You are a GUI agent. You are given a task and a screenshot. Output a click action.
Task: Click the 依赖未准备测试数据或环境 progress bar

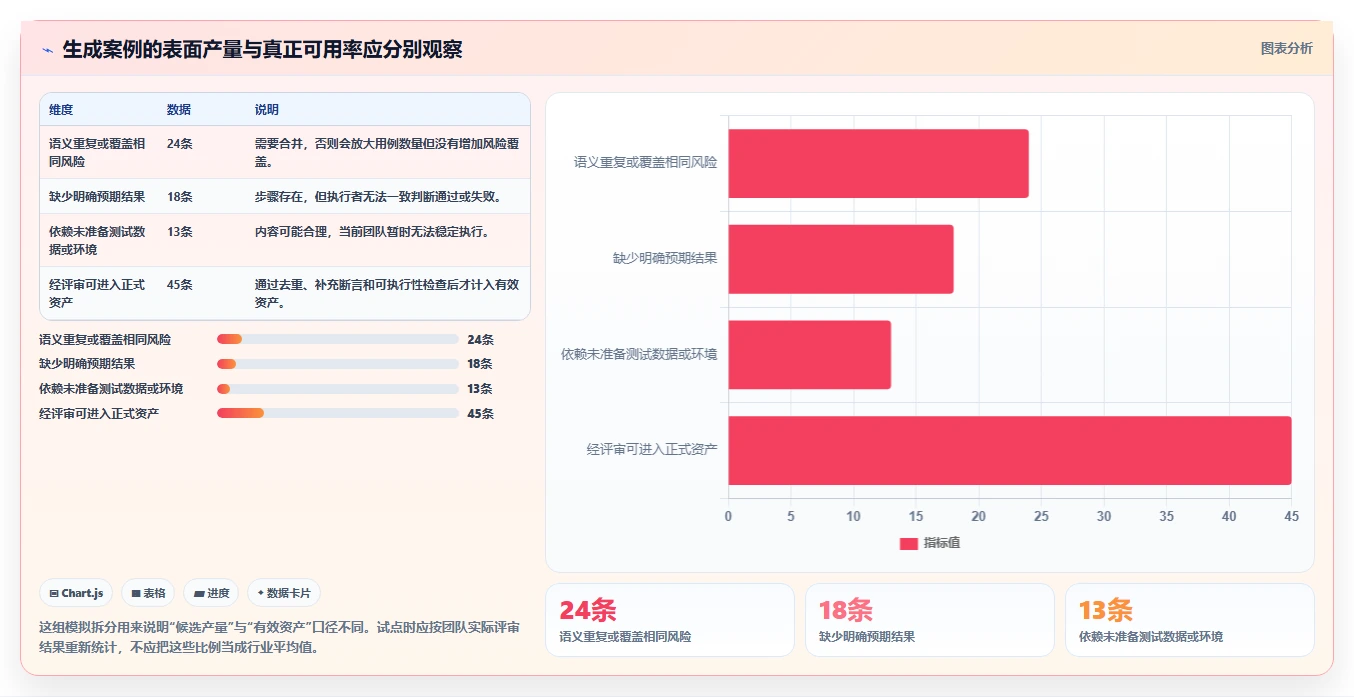pyautogui.click(x=338, y=389)
